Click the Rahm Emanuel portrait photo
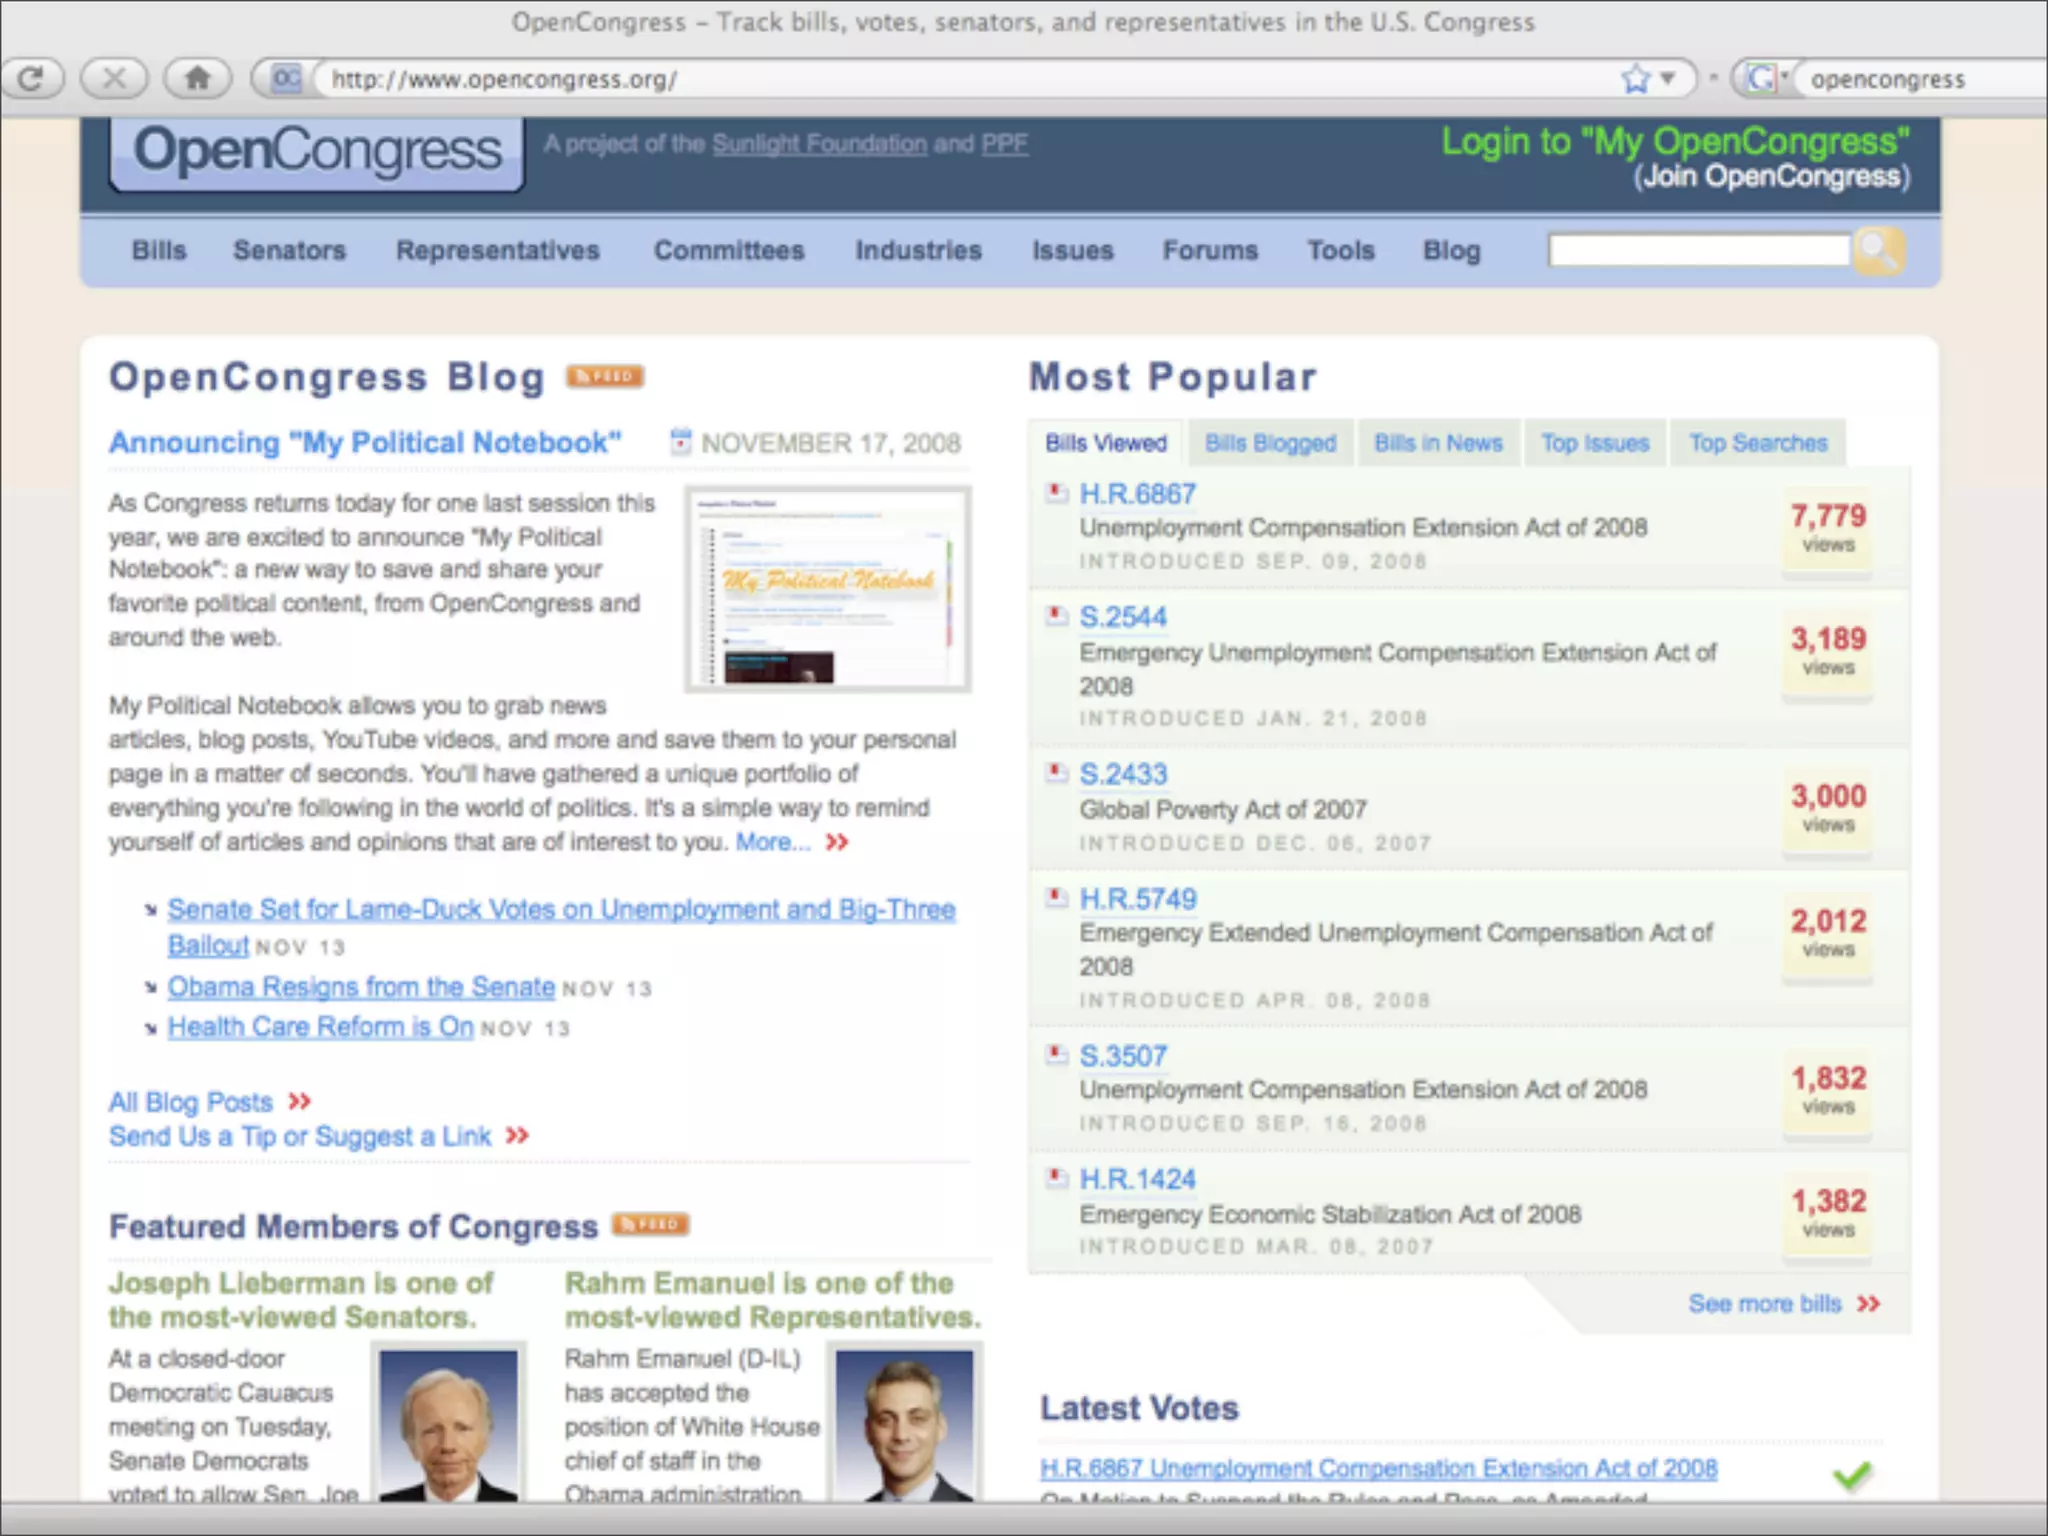This screenshot has width=2048, height=1536. 905,1424
